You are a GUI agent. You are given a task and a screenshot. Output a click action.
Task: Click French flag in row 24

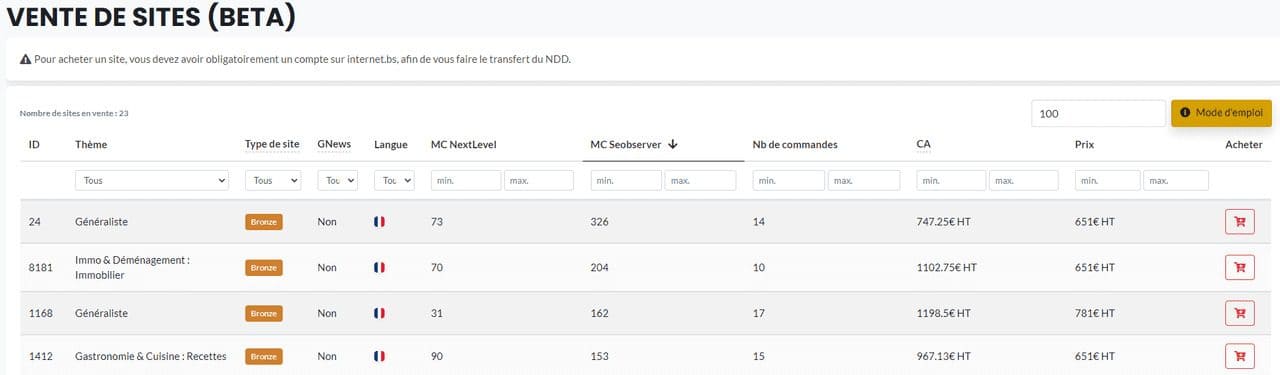[379, 222]
